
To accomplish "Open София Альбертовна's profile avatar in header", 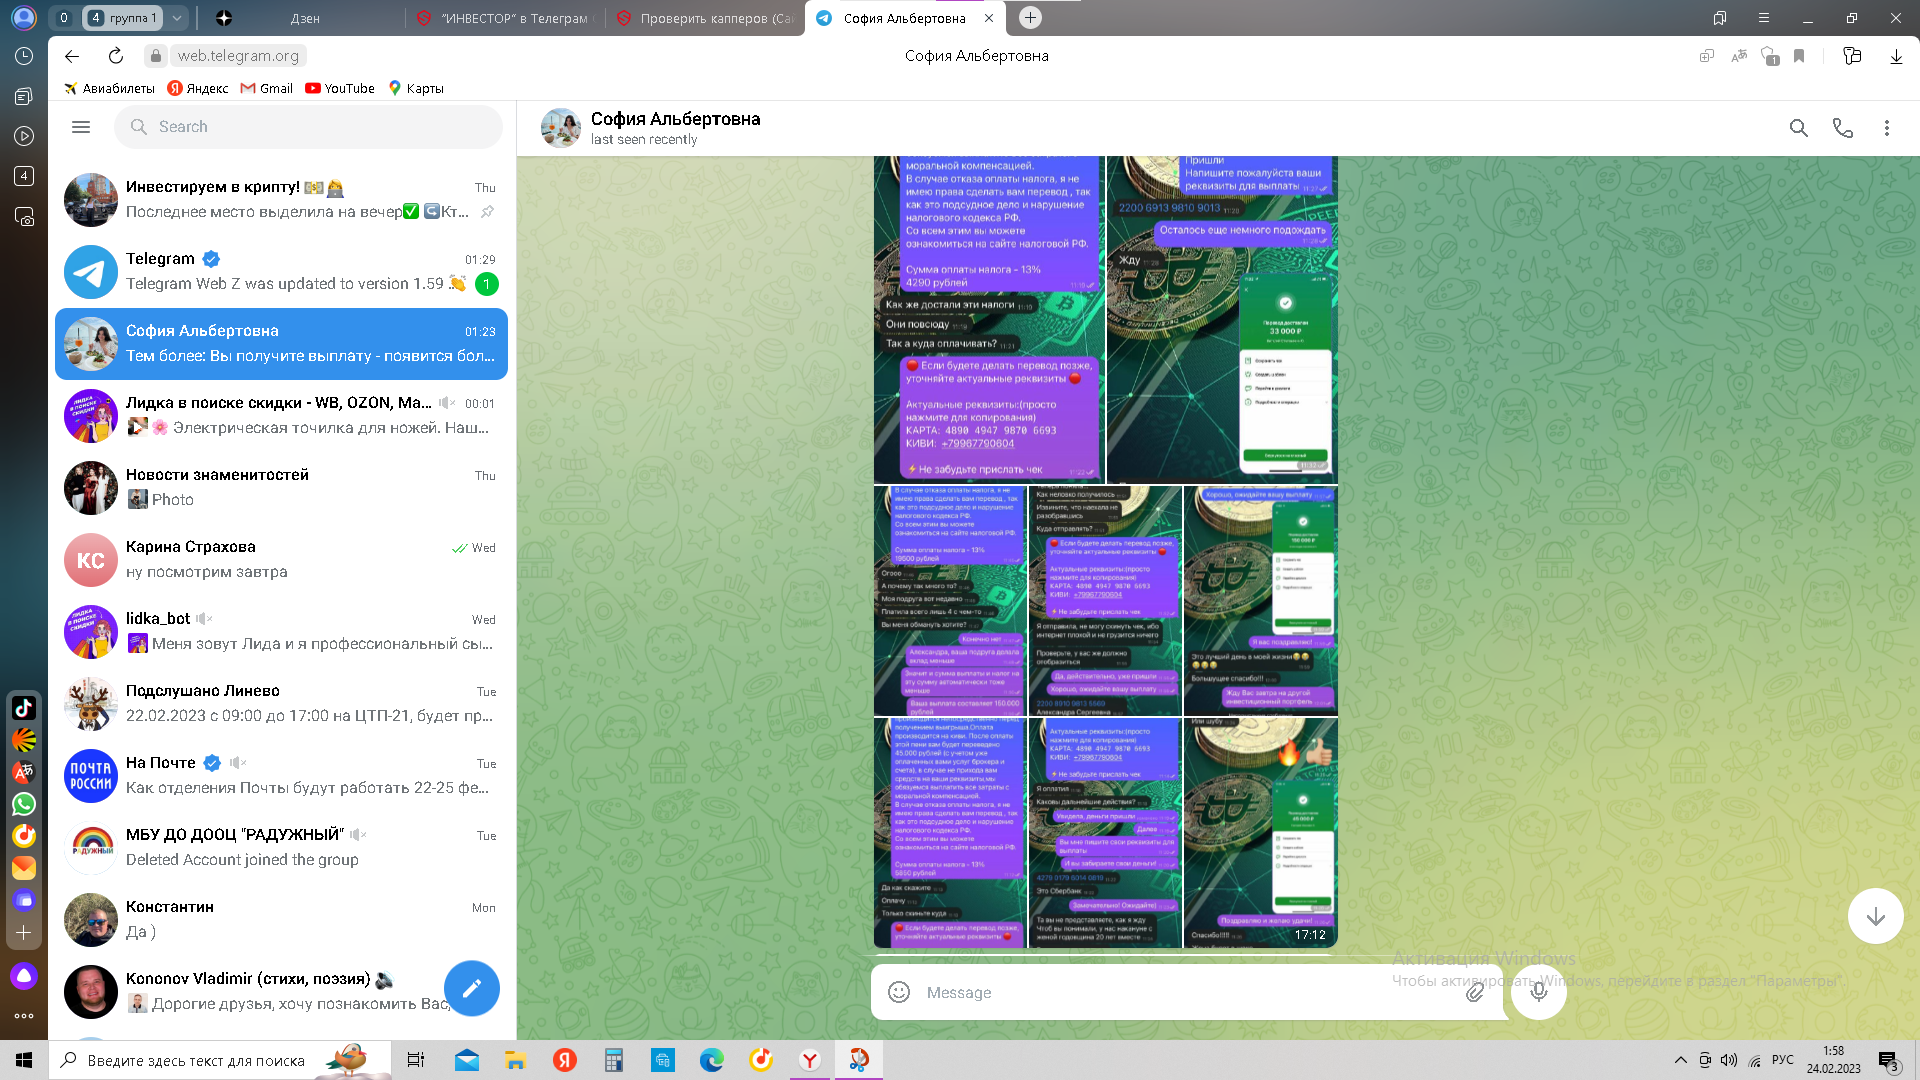I will [x=561, y=128].
